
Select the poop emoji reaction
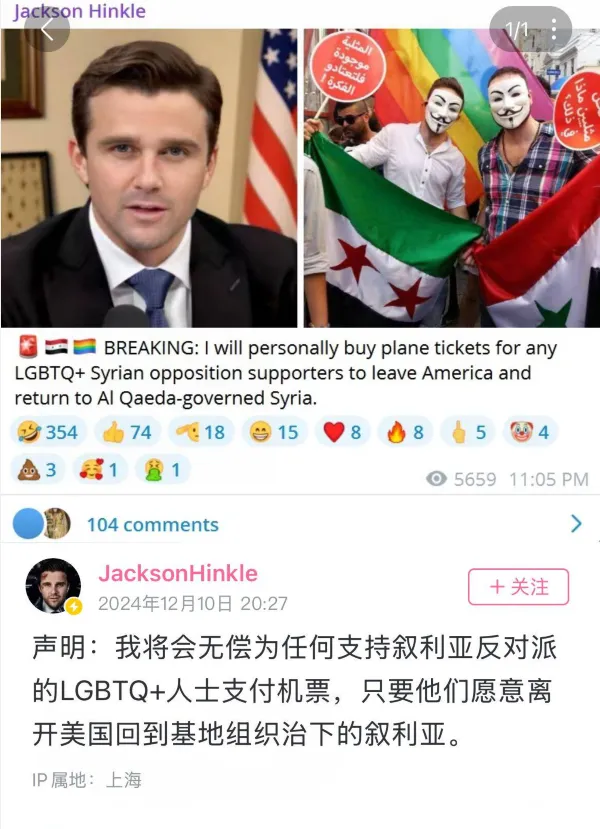[x=38, y=469]
